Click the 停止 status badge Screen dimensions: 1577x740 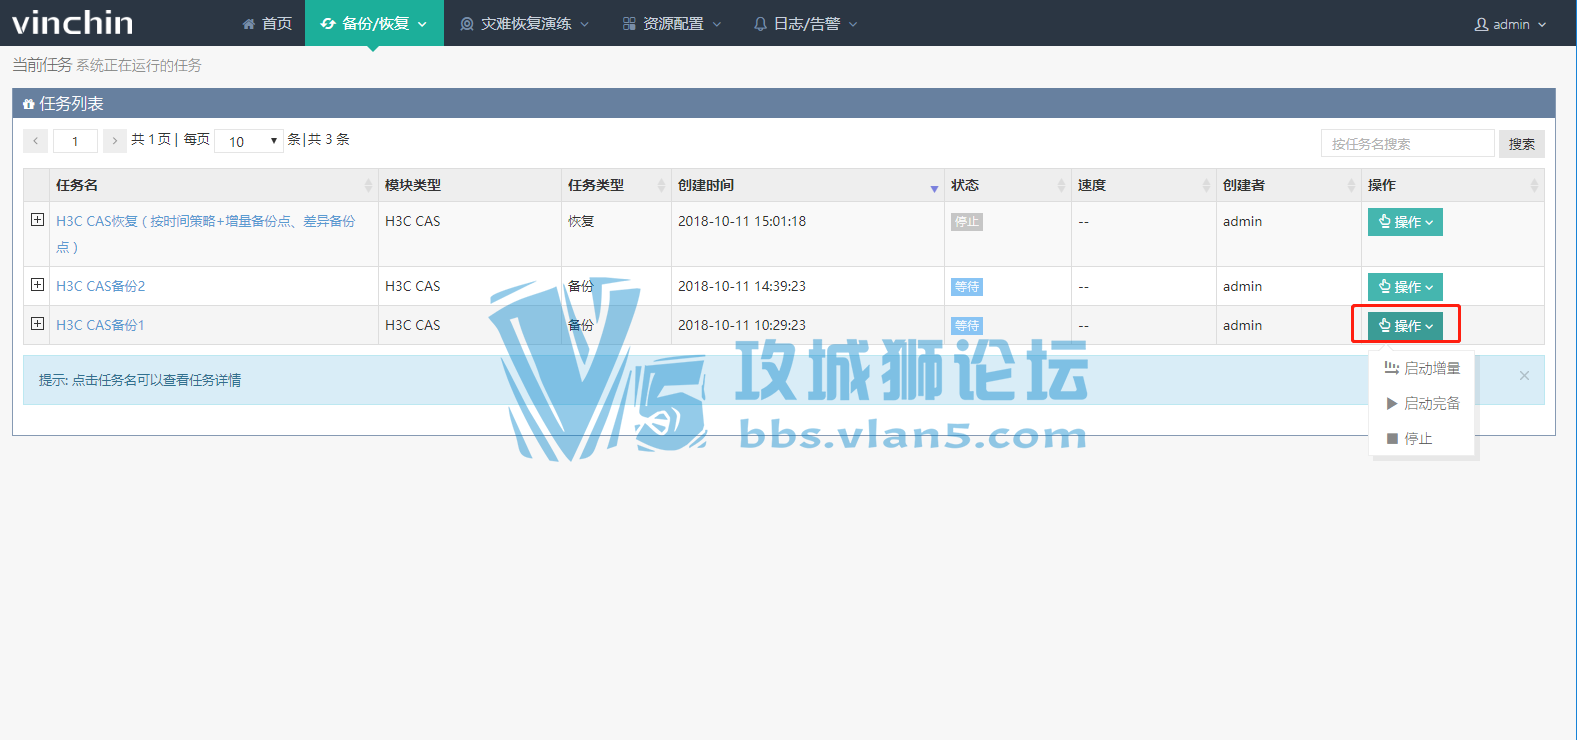pos(966,221)
